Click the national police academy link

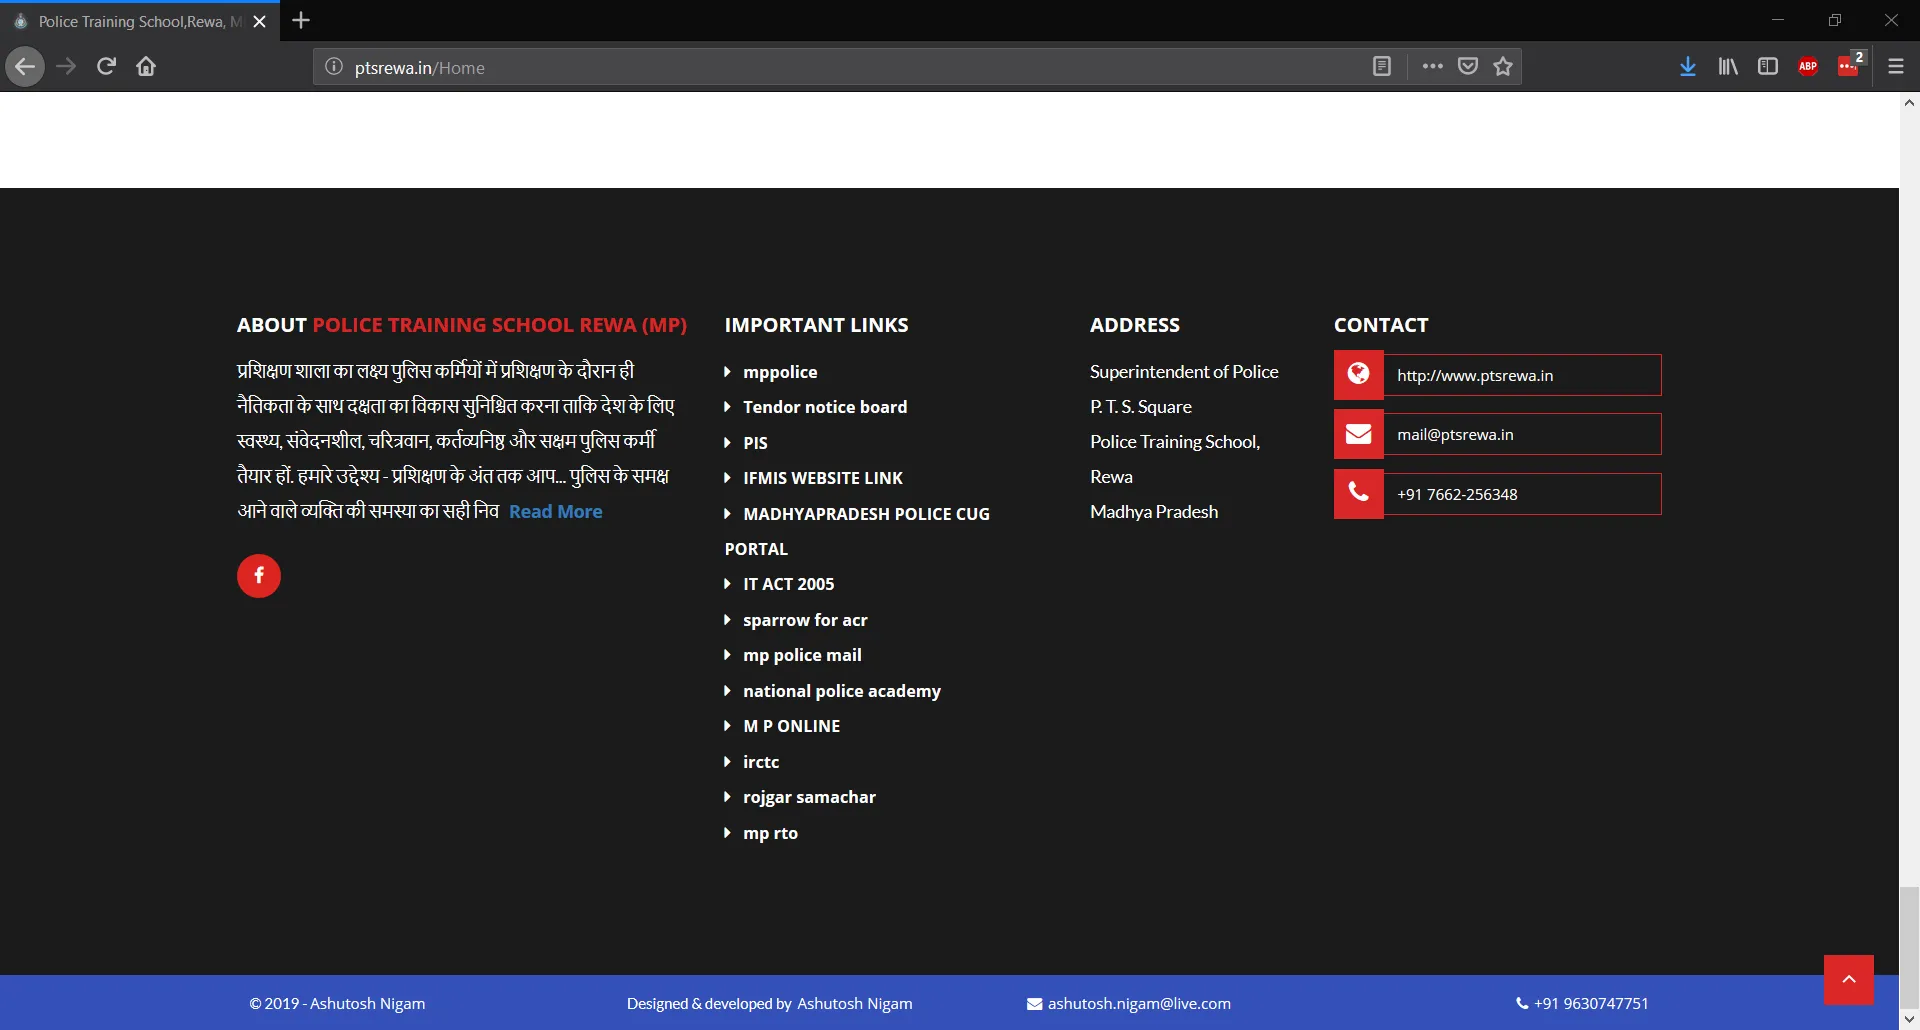(x=841, y=691)
